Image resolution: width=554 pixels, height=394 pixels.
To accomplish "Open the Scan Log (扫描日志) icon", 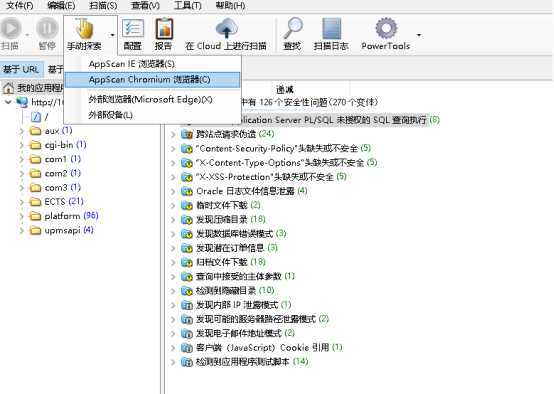I will 331,28.
